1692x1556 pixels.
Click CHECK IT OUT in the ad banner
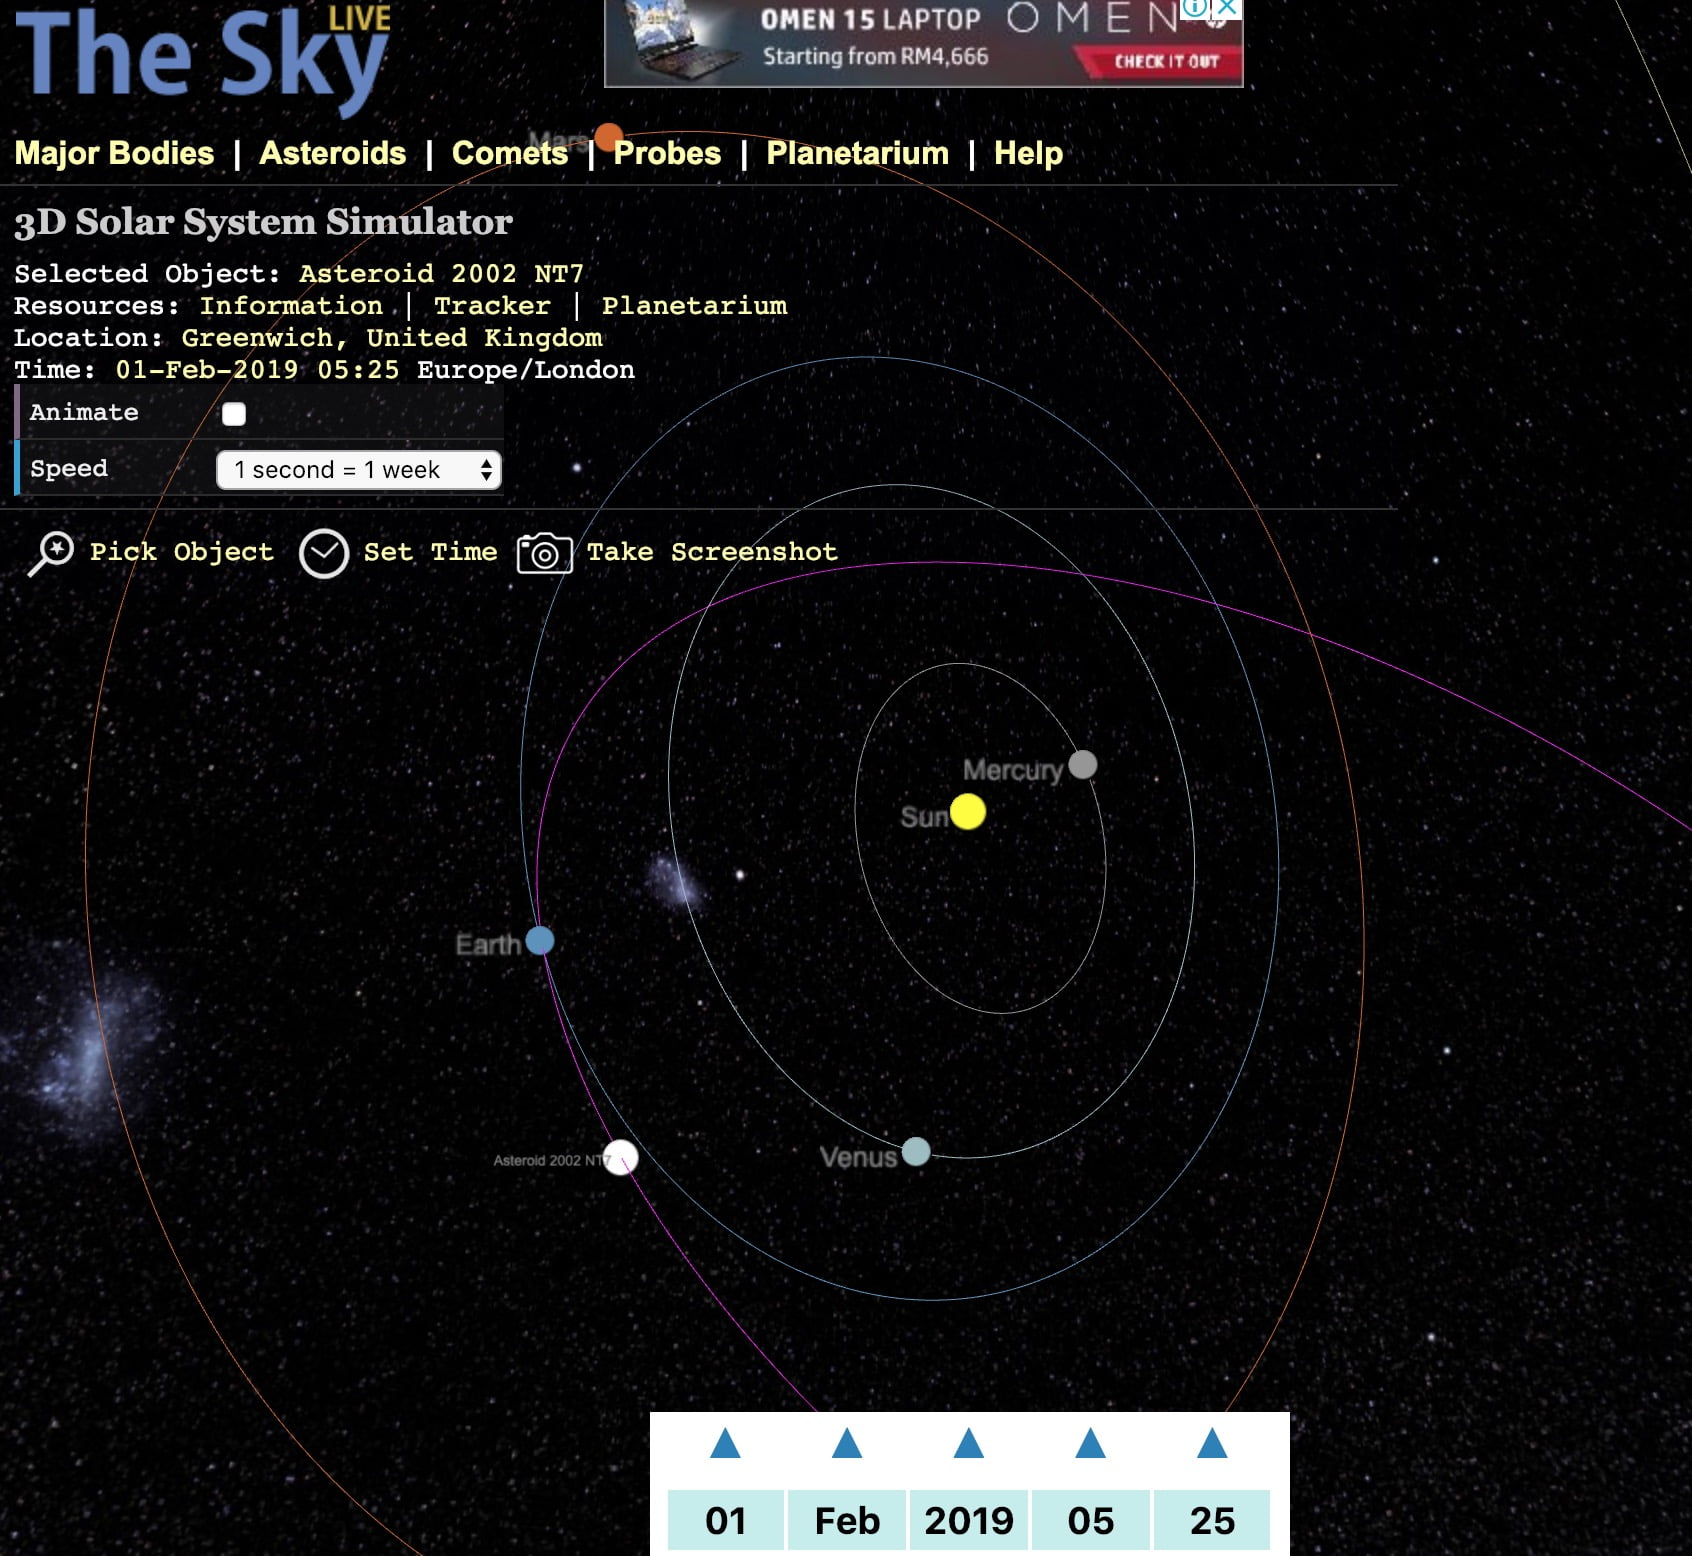[1166, 61]
